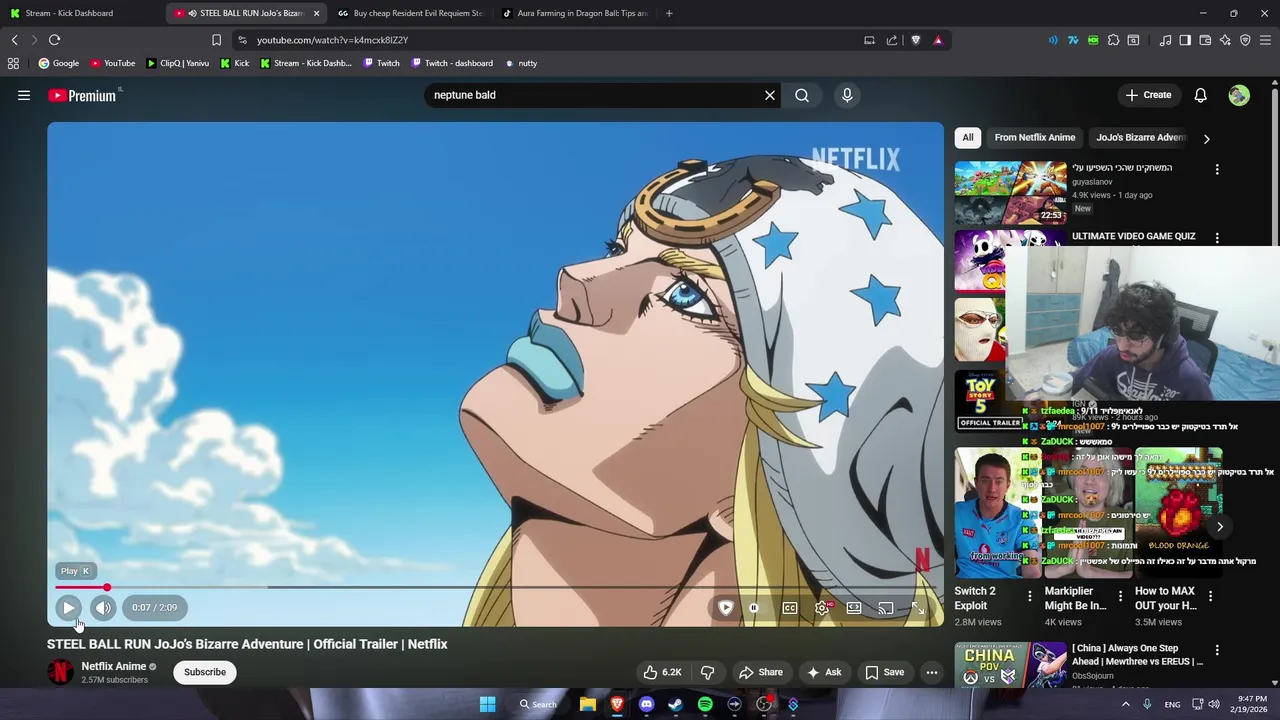Open Brave Wallet icon

[x=1205, y=40]
